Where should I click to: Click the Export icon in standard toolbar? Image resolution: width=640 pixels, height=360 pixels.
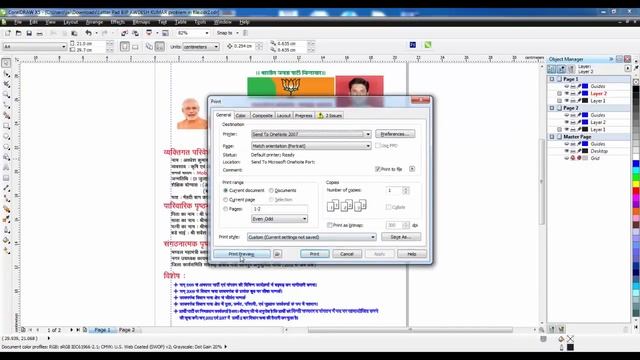135,33
